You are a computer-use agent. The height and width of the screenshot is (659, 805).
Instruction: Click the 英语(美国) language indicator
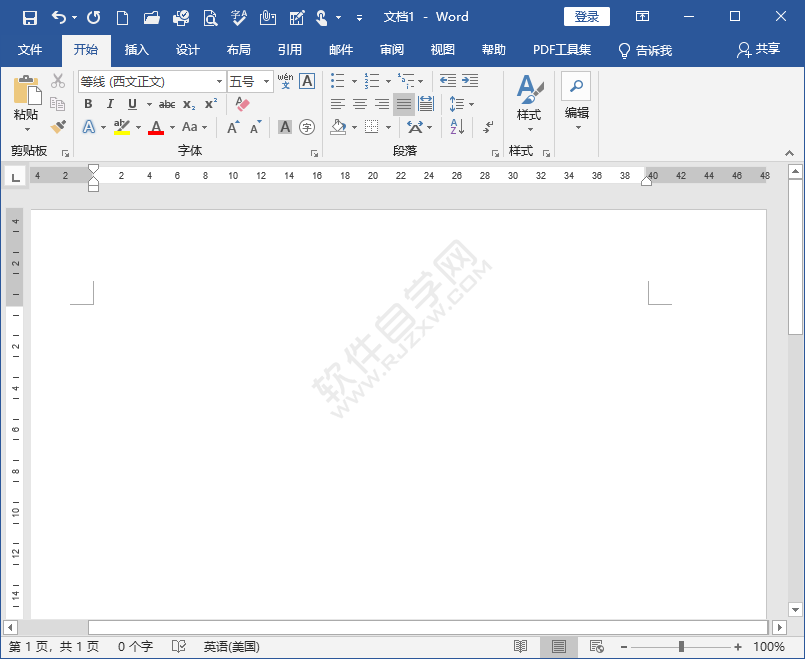click(231, 647)
